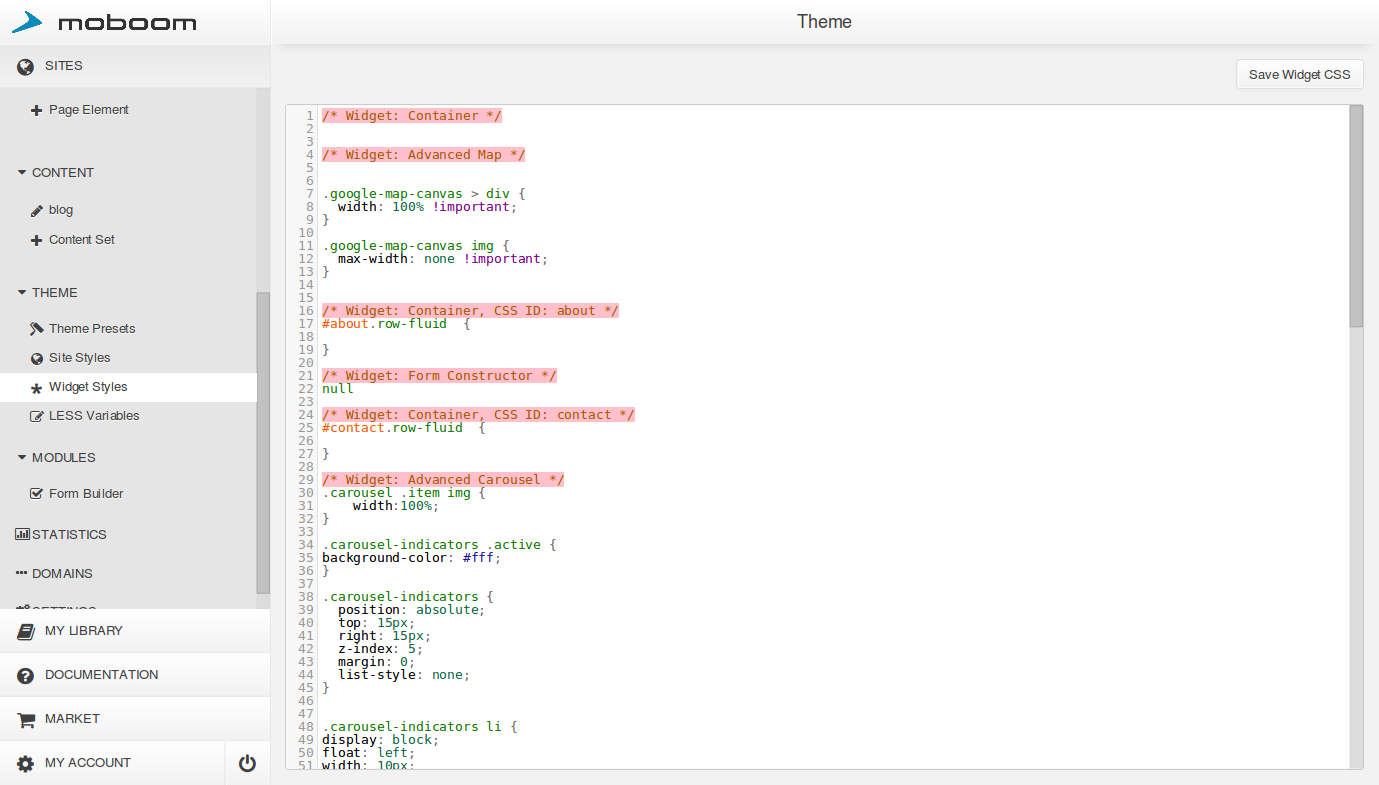Viewport: 1379px width, 785px height.
Task: Click inside code editor line 17
Action: 600,324
